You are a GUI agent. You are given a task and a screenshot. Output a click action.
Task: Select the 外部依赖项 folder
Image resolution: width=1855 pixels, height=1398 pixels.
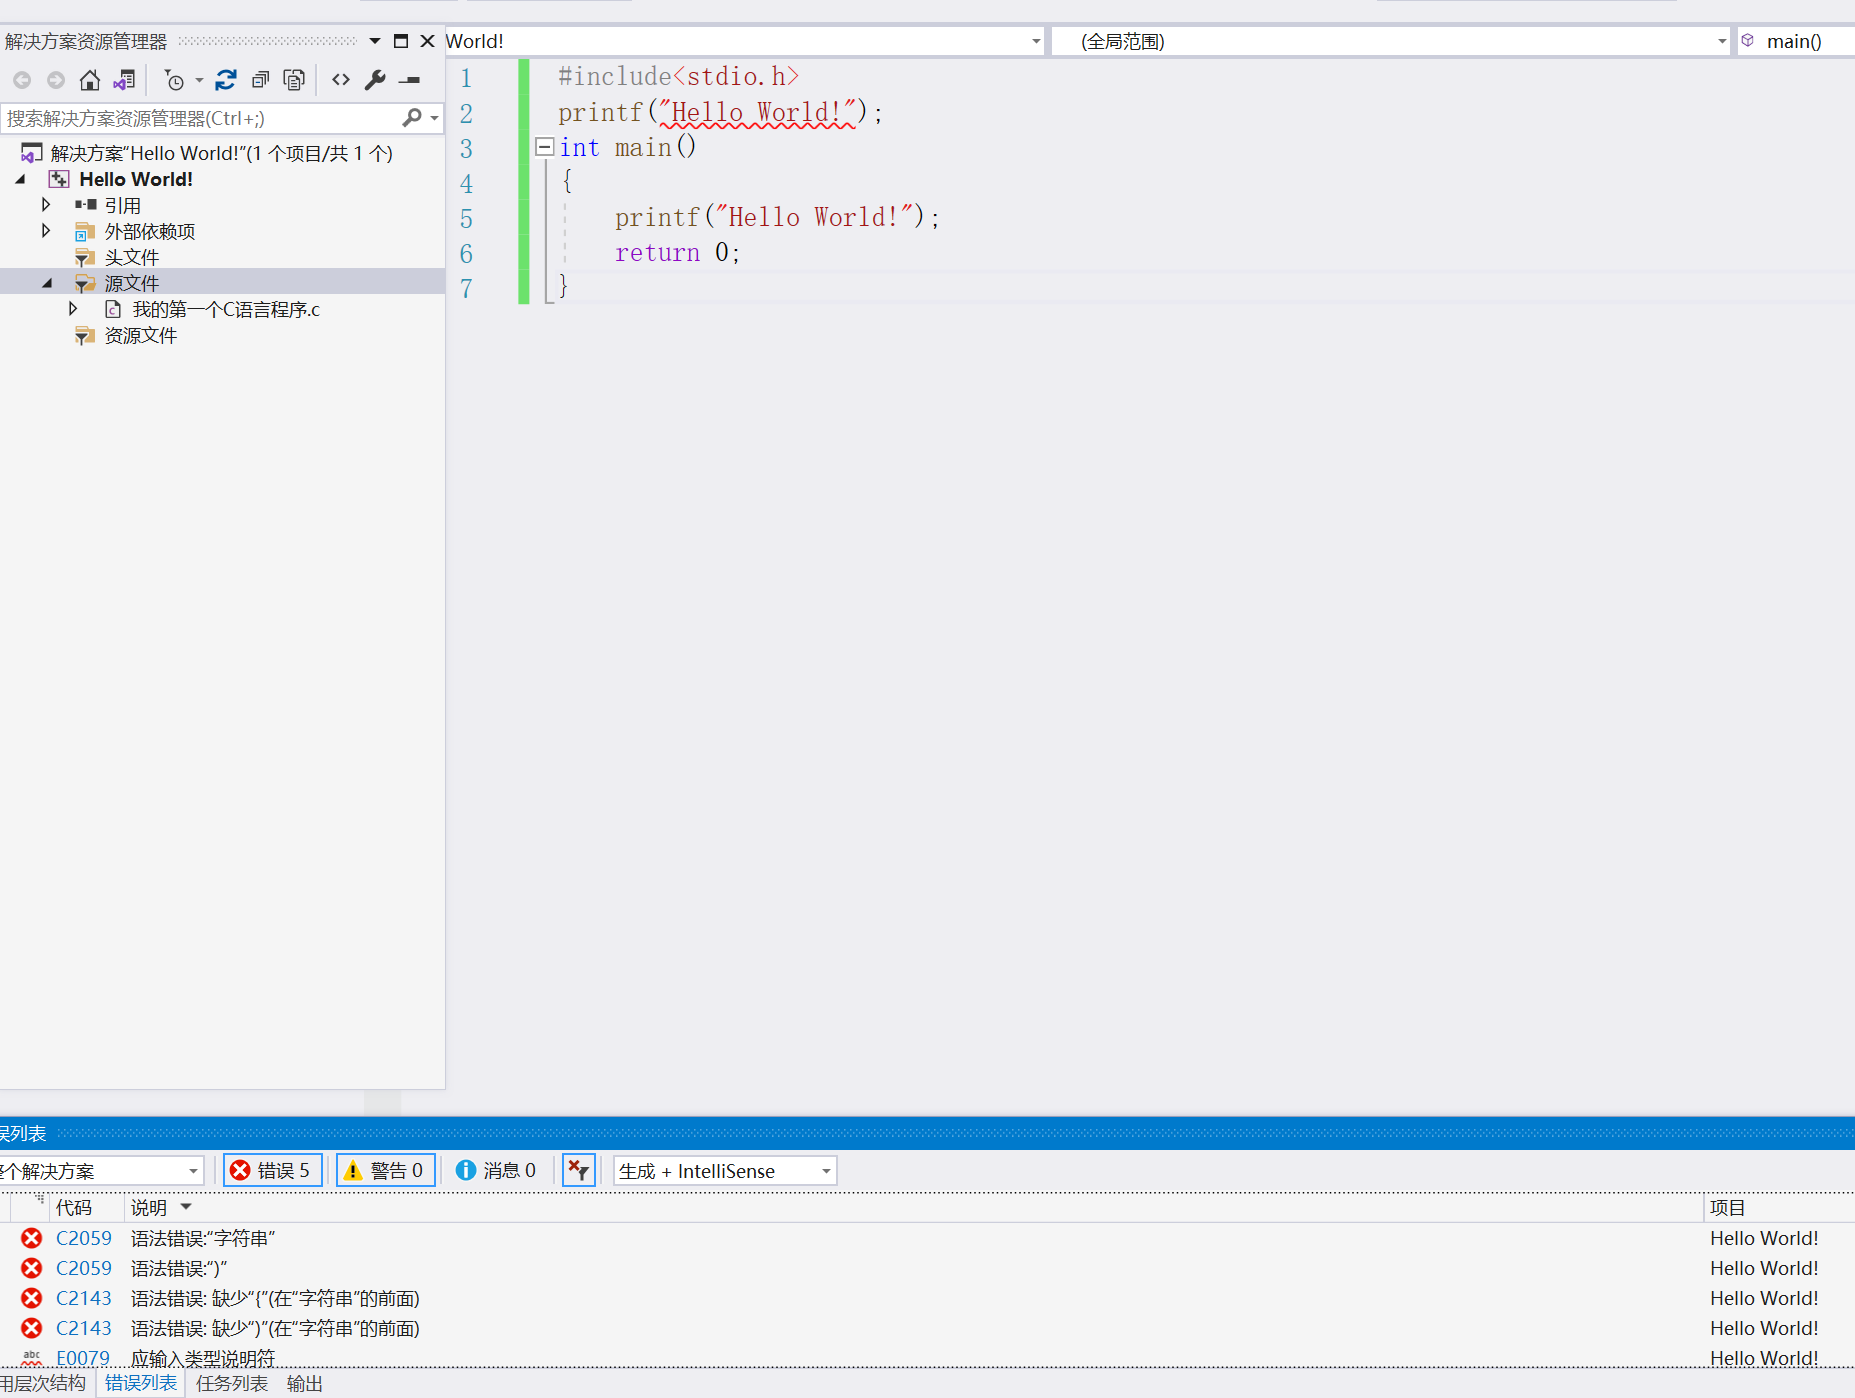150,231
